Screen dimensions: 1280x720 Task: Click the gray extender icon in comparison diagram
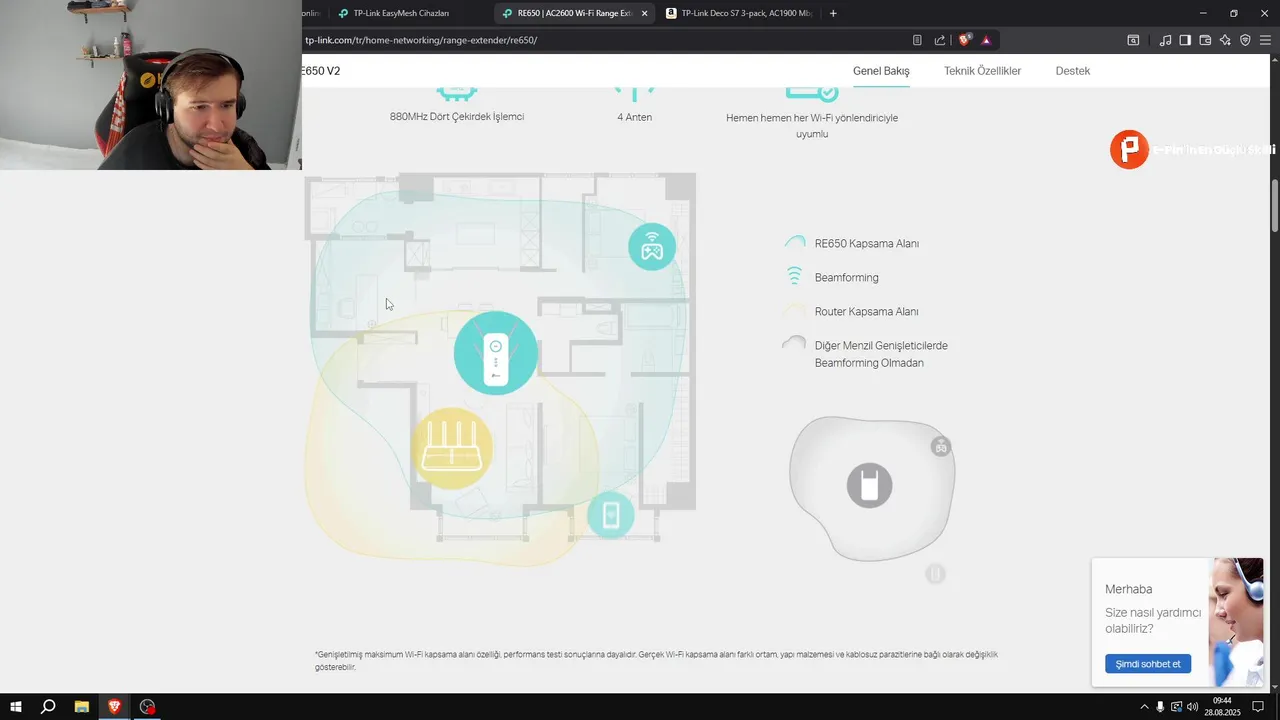(x=869, y=485)
